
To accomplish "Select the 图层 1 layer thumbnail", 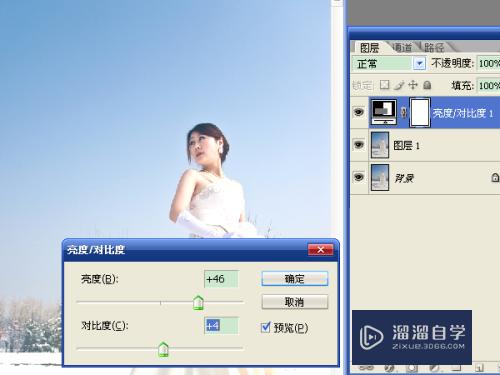I will click(380, 145).
